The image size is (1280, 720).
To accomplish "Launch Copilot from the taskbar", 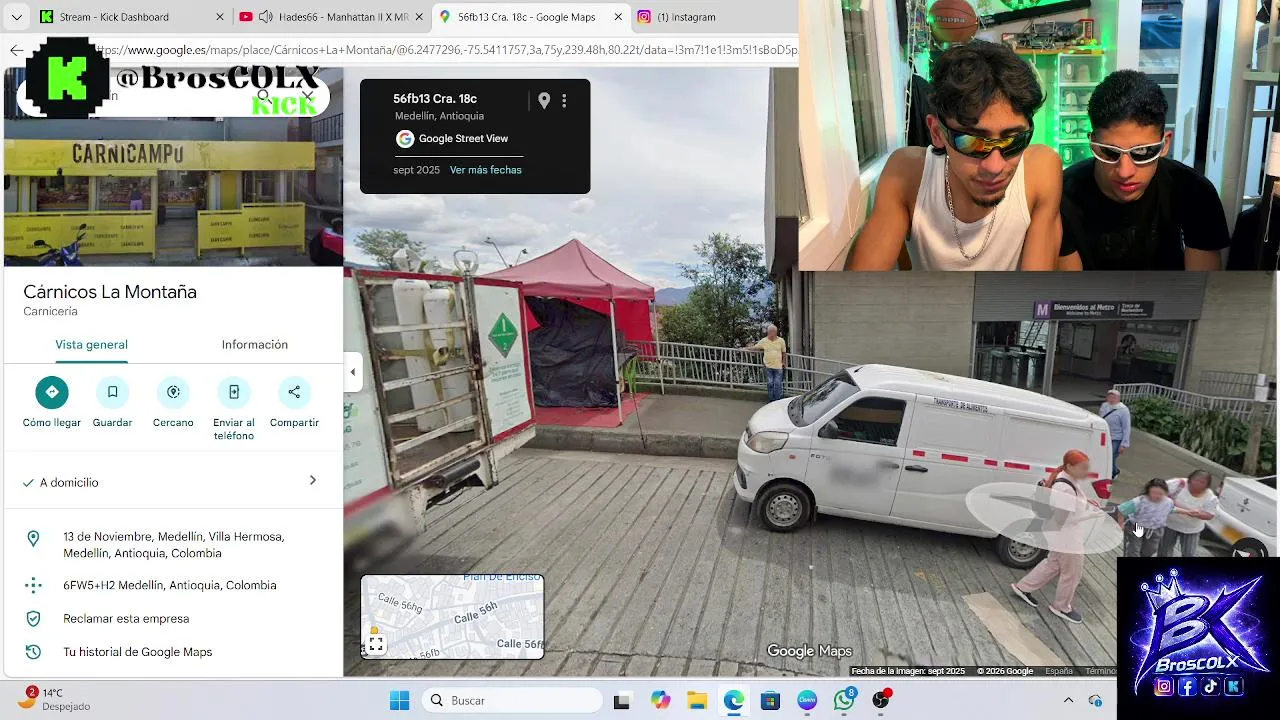I will (660, 700).
